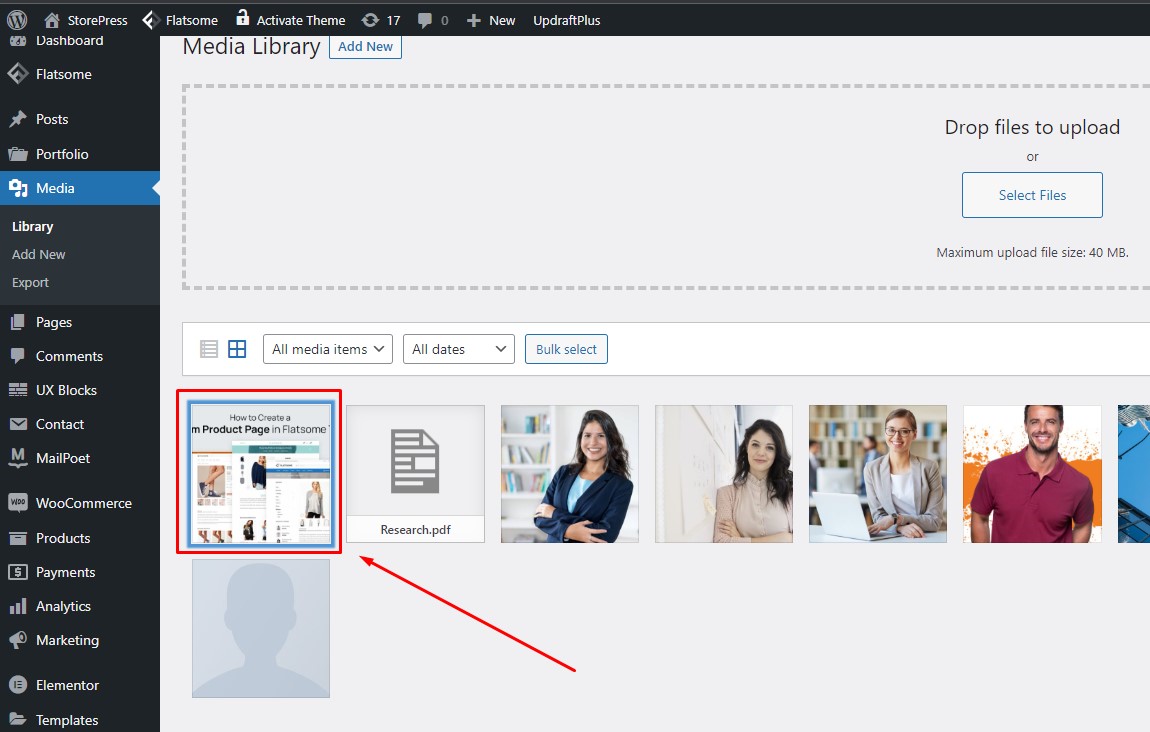The image size is (1150, 732).
Task: Switch to list view mode
Action: click(x=209, y=349)
